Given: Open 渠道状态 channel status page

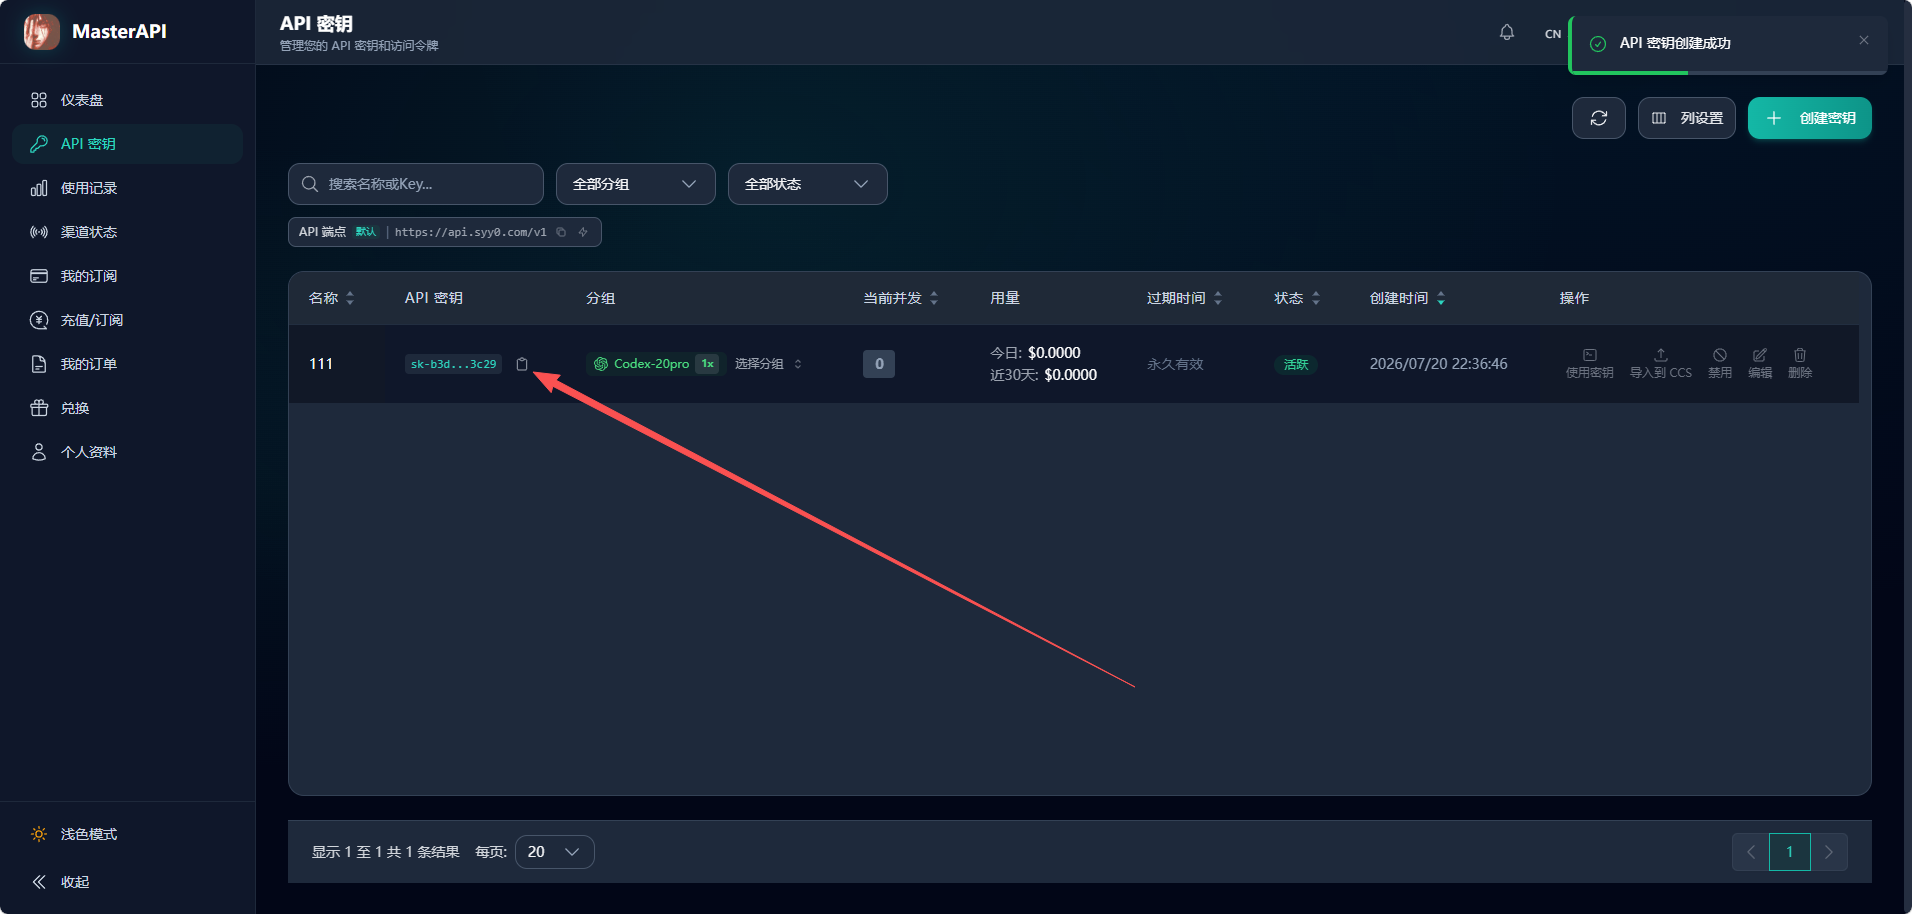Looking at the screenshot, I should pos(127,232).
